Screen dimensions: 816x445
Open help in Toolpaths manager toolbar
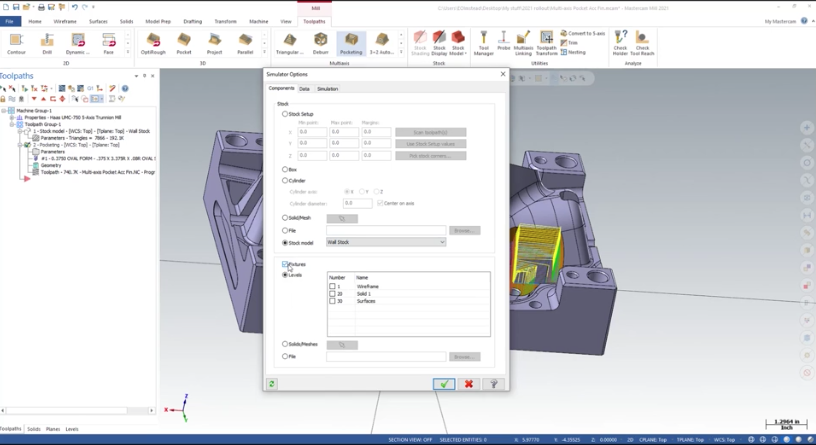tap(125, 88)
